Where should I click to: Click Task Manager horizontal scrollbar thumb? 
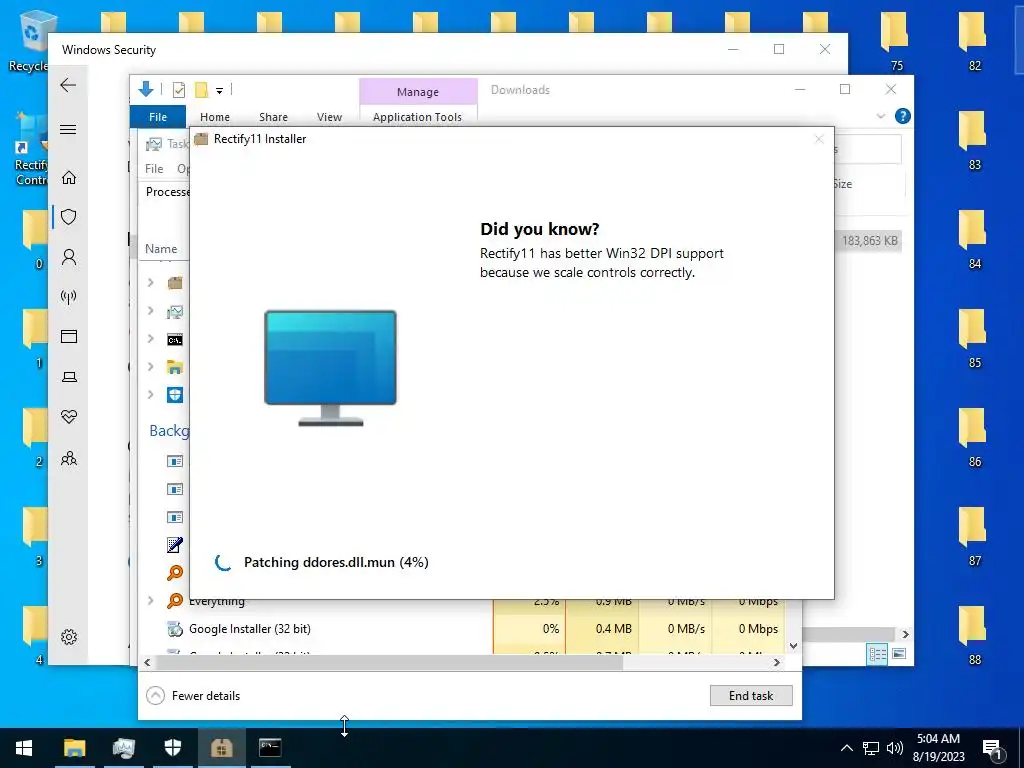390,662
